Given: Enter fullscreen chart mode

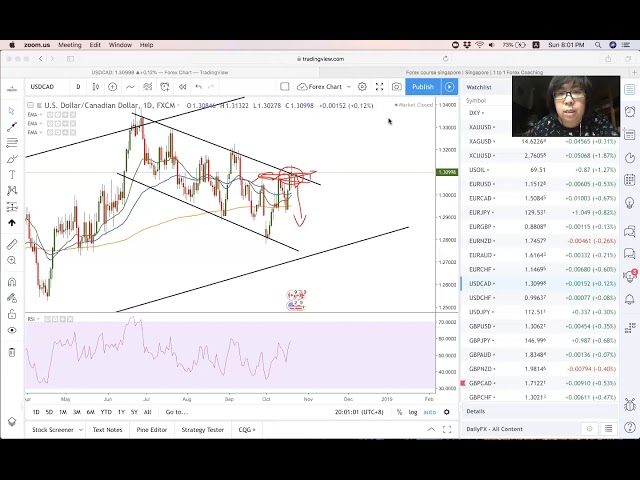Looking at the screenshot, I should 379,87.
